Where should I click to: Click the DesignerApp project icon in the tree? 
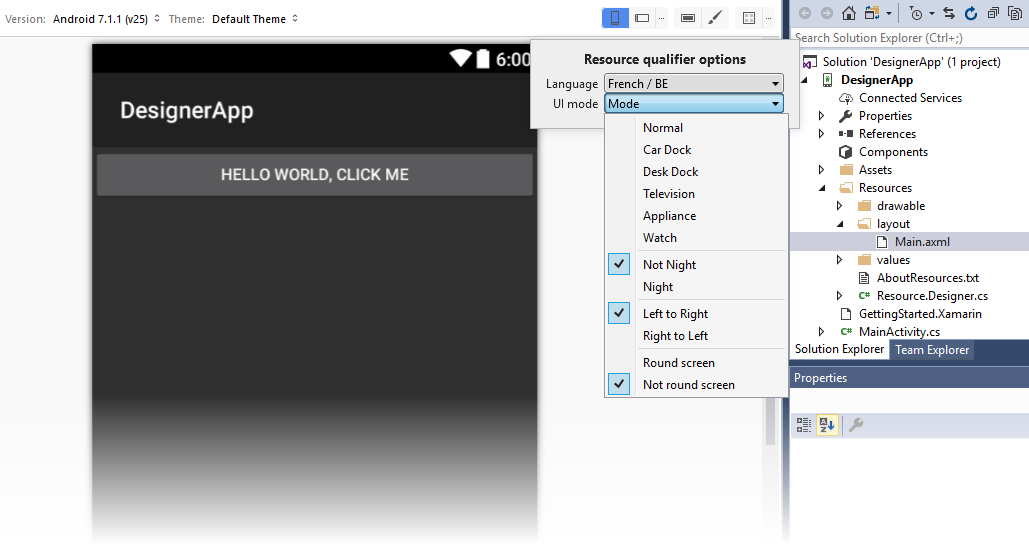(828, 80)
